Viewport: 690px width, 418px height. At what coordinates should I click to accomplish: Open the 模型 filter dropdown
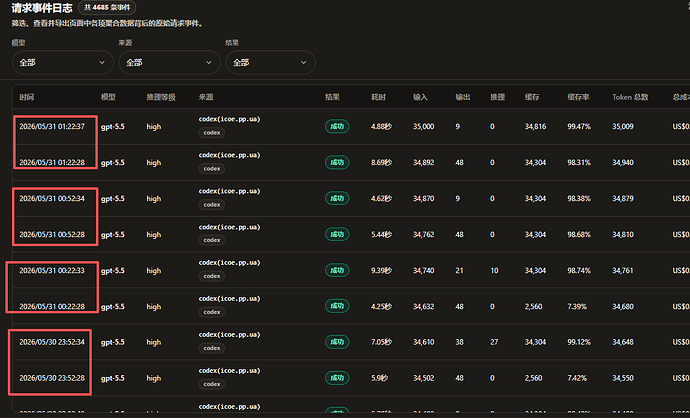62,62
